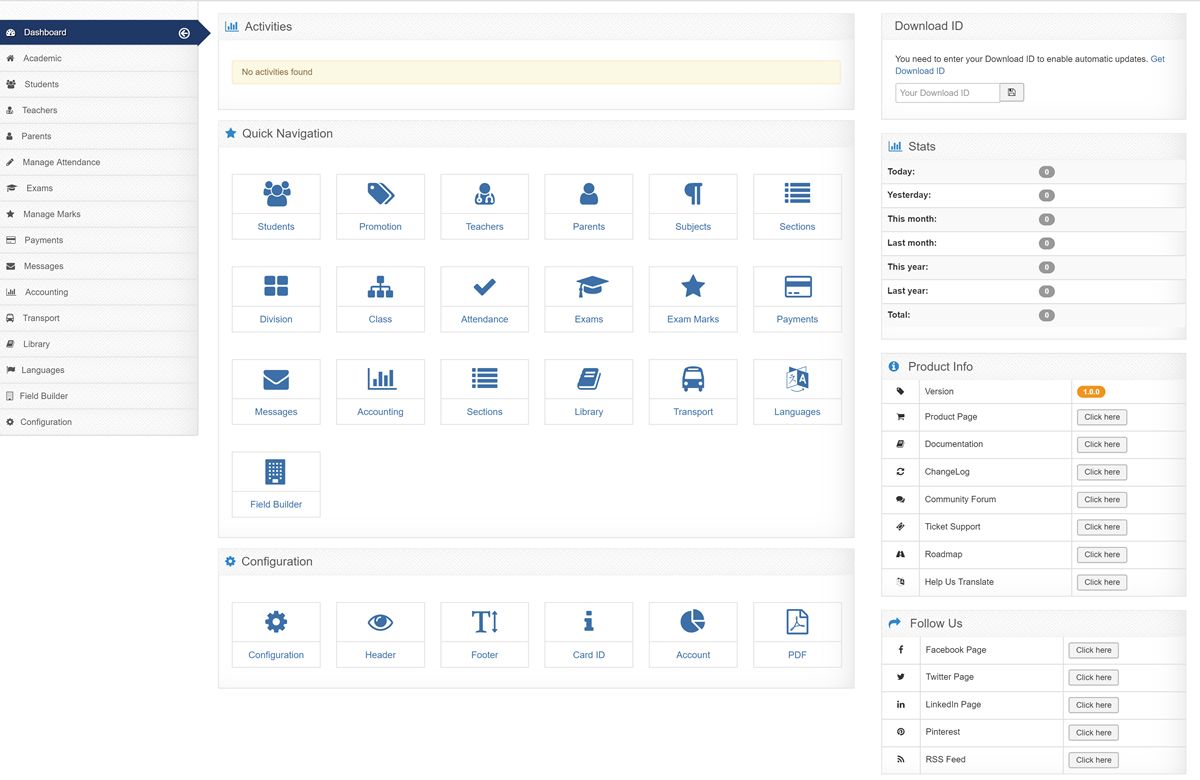This screenshot has width=1200, height=780.
Task: Open Library in the sidebar
Action: click(99, 344)
